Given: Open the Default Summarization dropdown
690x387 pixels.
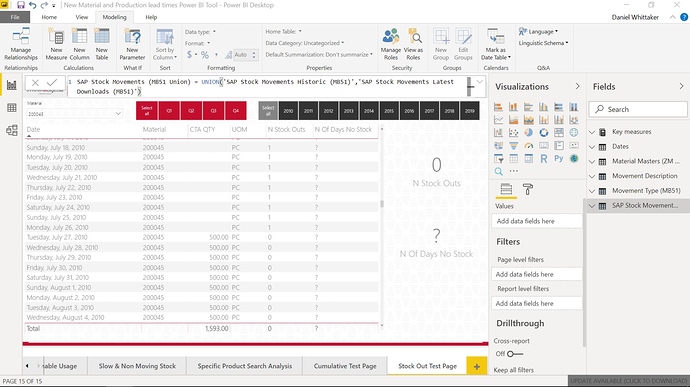Looking at the screenshot, I should 319,55.
